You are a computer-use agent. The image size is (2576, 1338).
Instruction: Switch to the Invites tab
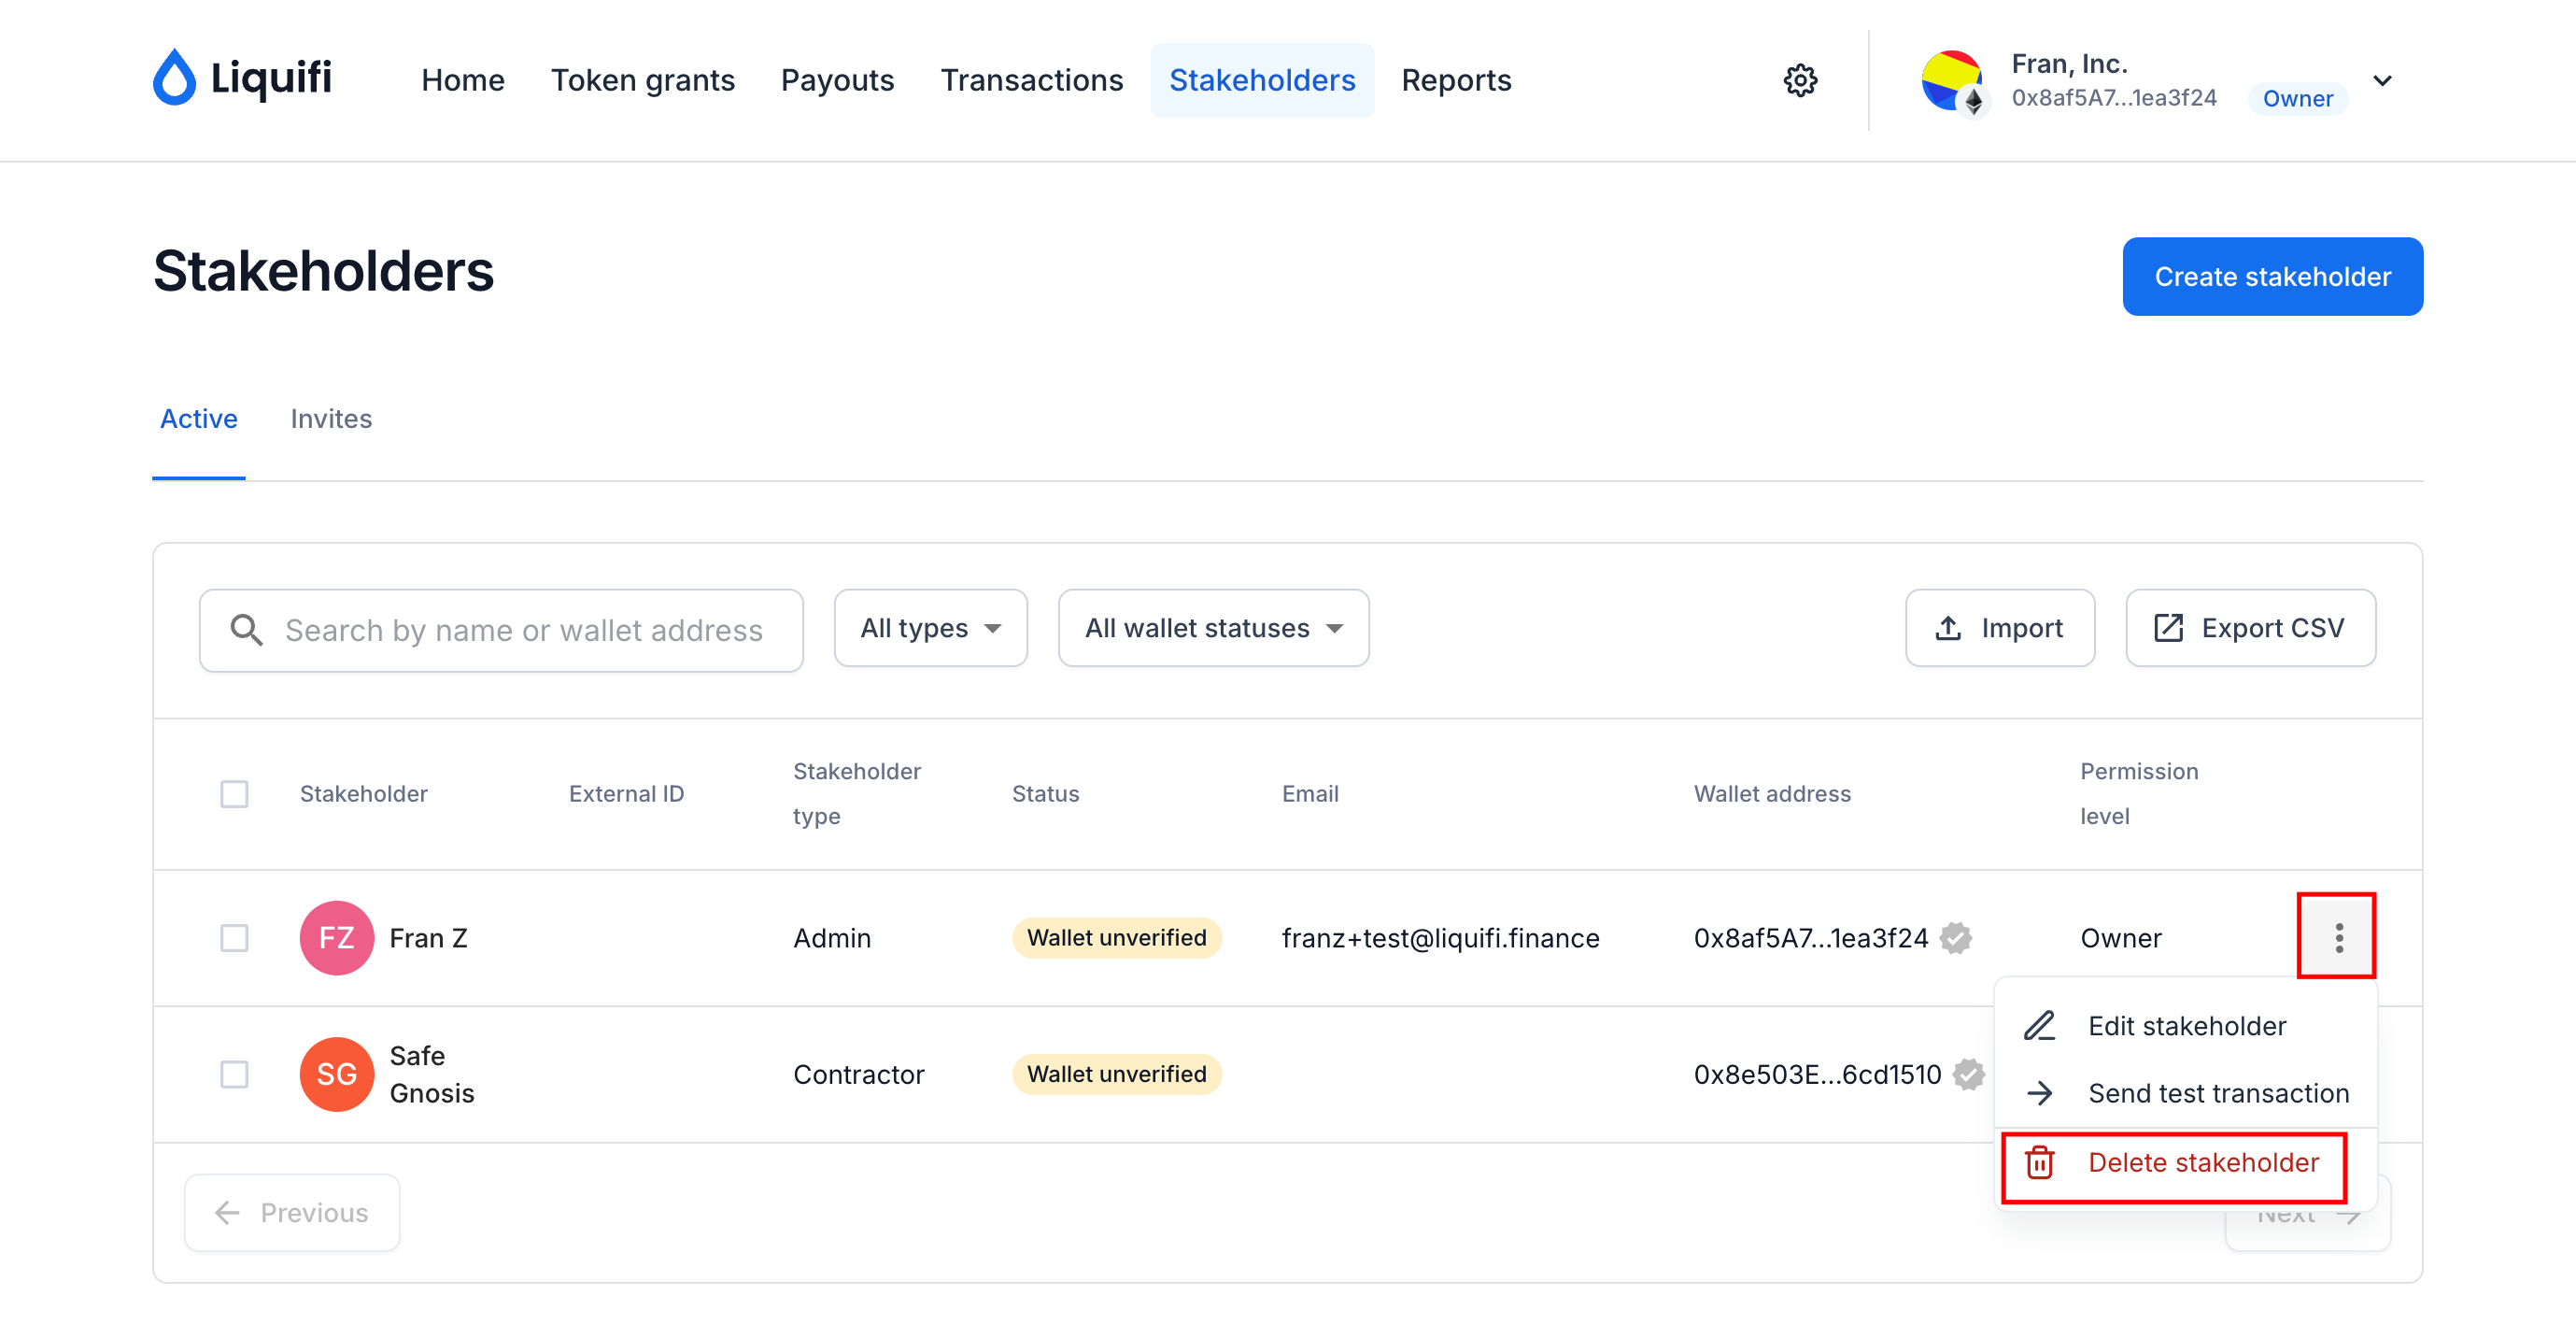coord(331,418)
